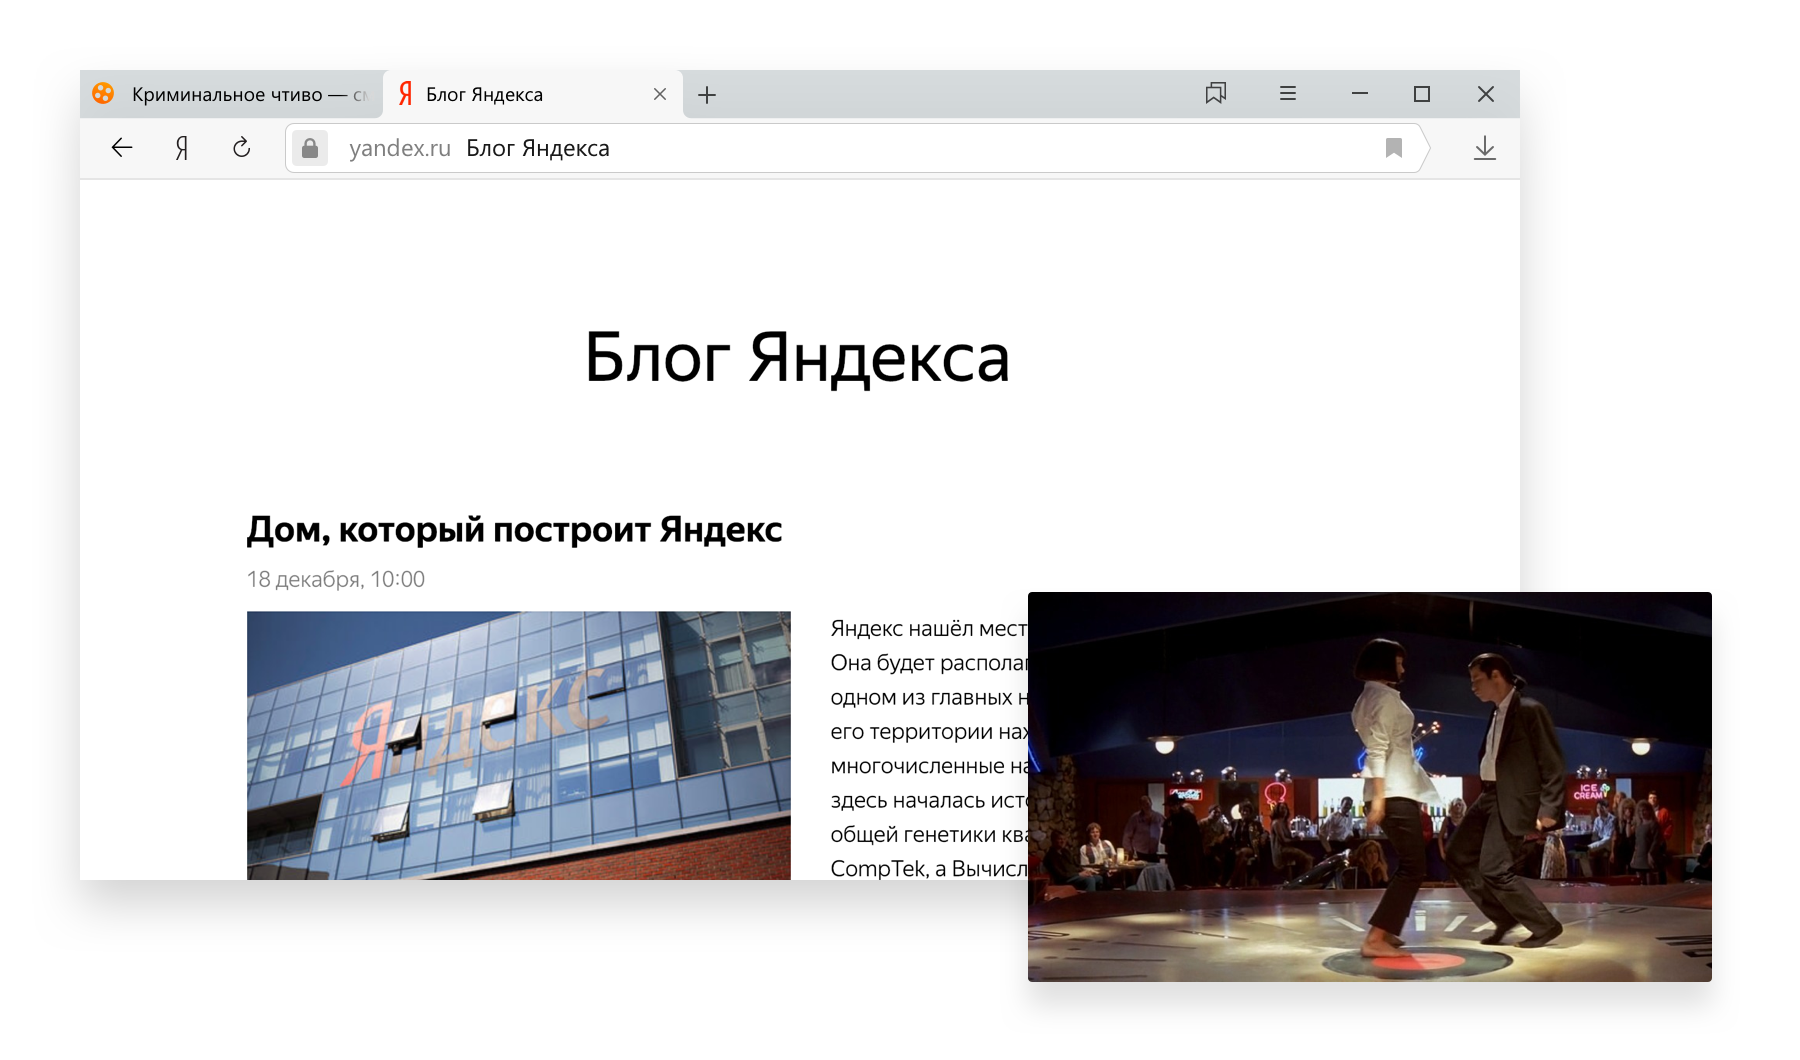
Task: Close the browser window
Action: 1486,94
